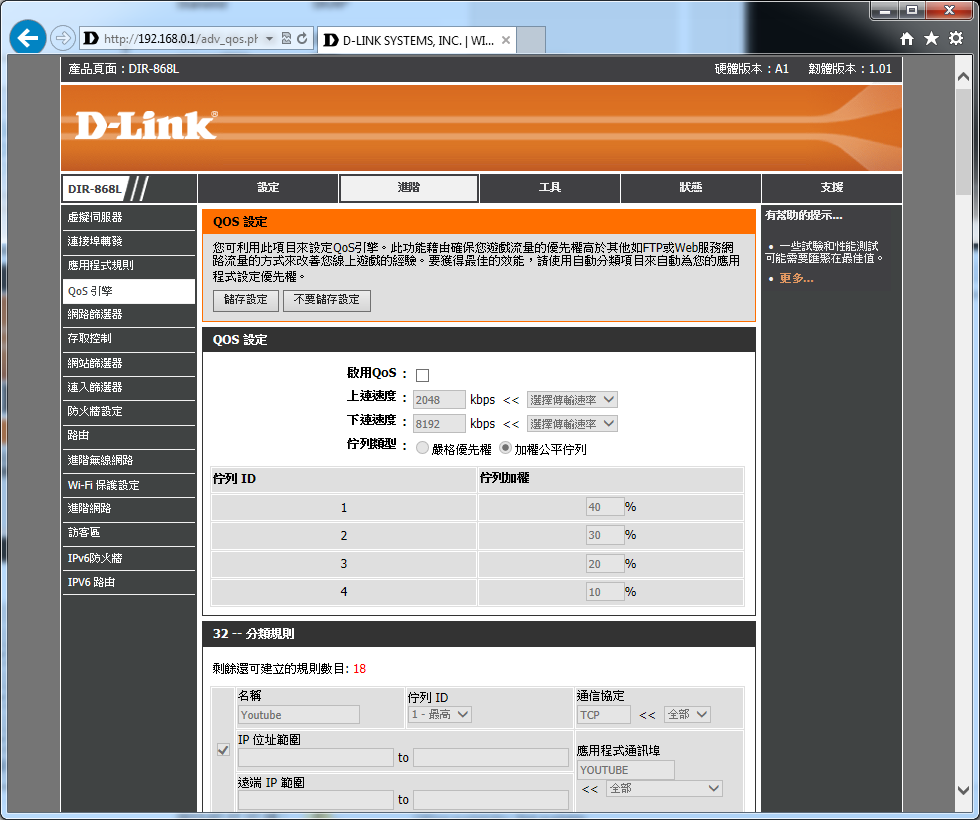Uncheck the Youtube rule checkbox
Image resolution: width=980 pixels, height=820 pixels.
pos(223,750)
